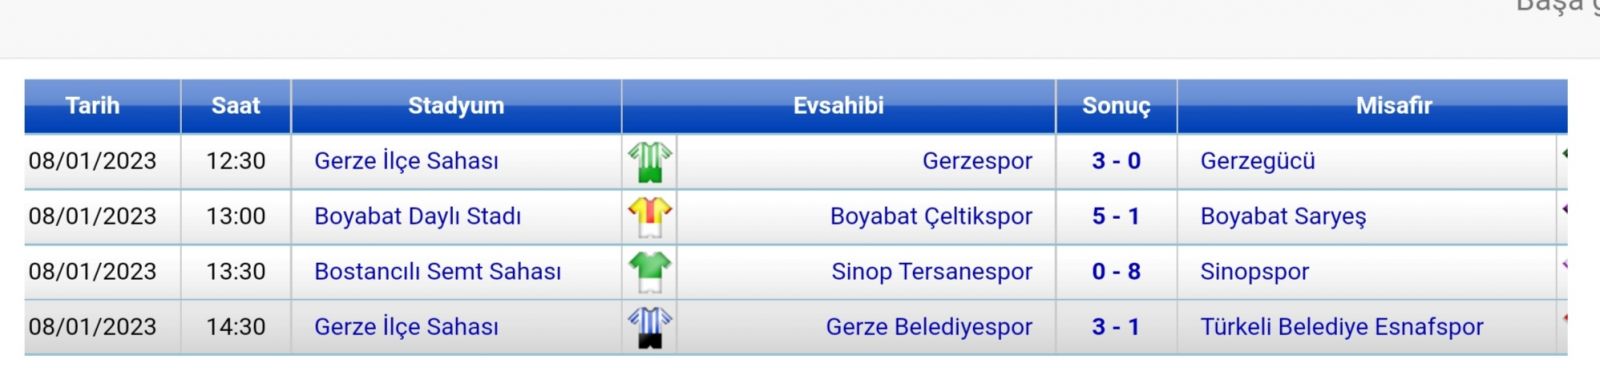Click the Stadyum column header

point(456,106)
